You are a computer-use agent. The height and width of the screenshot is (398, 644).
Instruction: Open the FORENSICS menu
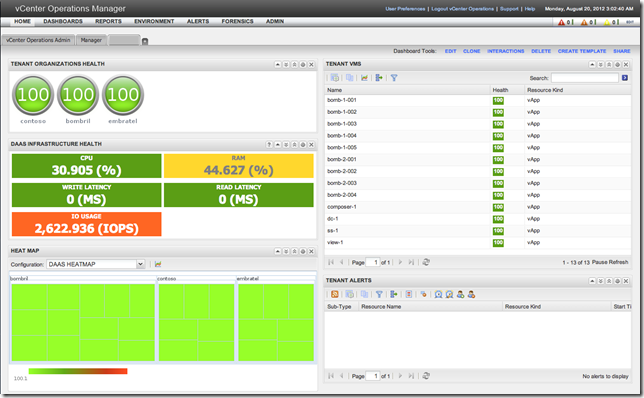pos(237,21)
